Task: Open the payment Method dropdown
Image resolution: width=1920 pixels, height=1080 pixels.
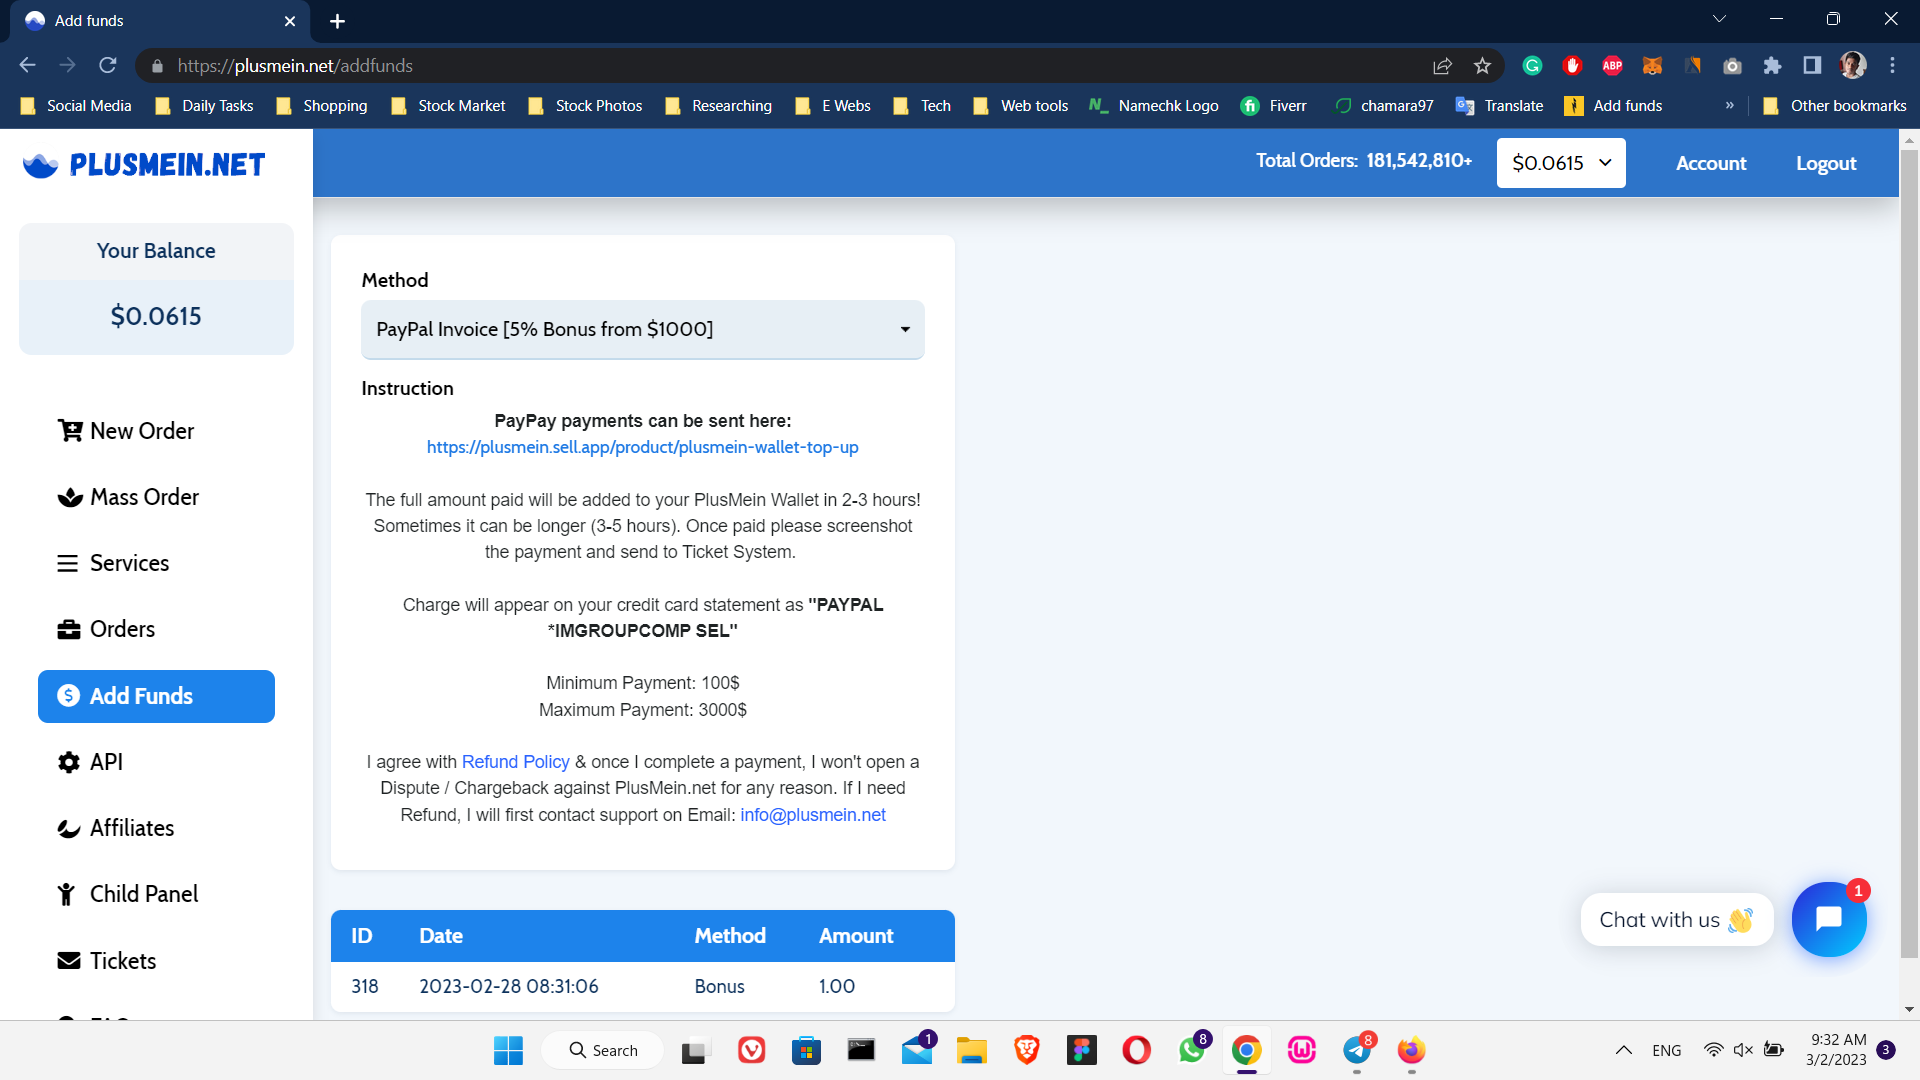Action: (643, 329)
